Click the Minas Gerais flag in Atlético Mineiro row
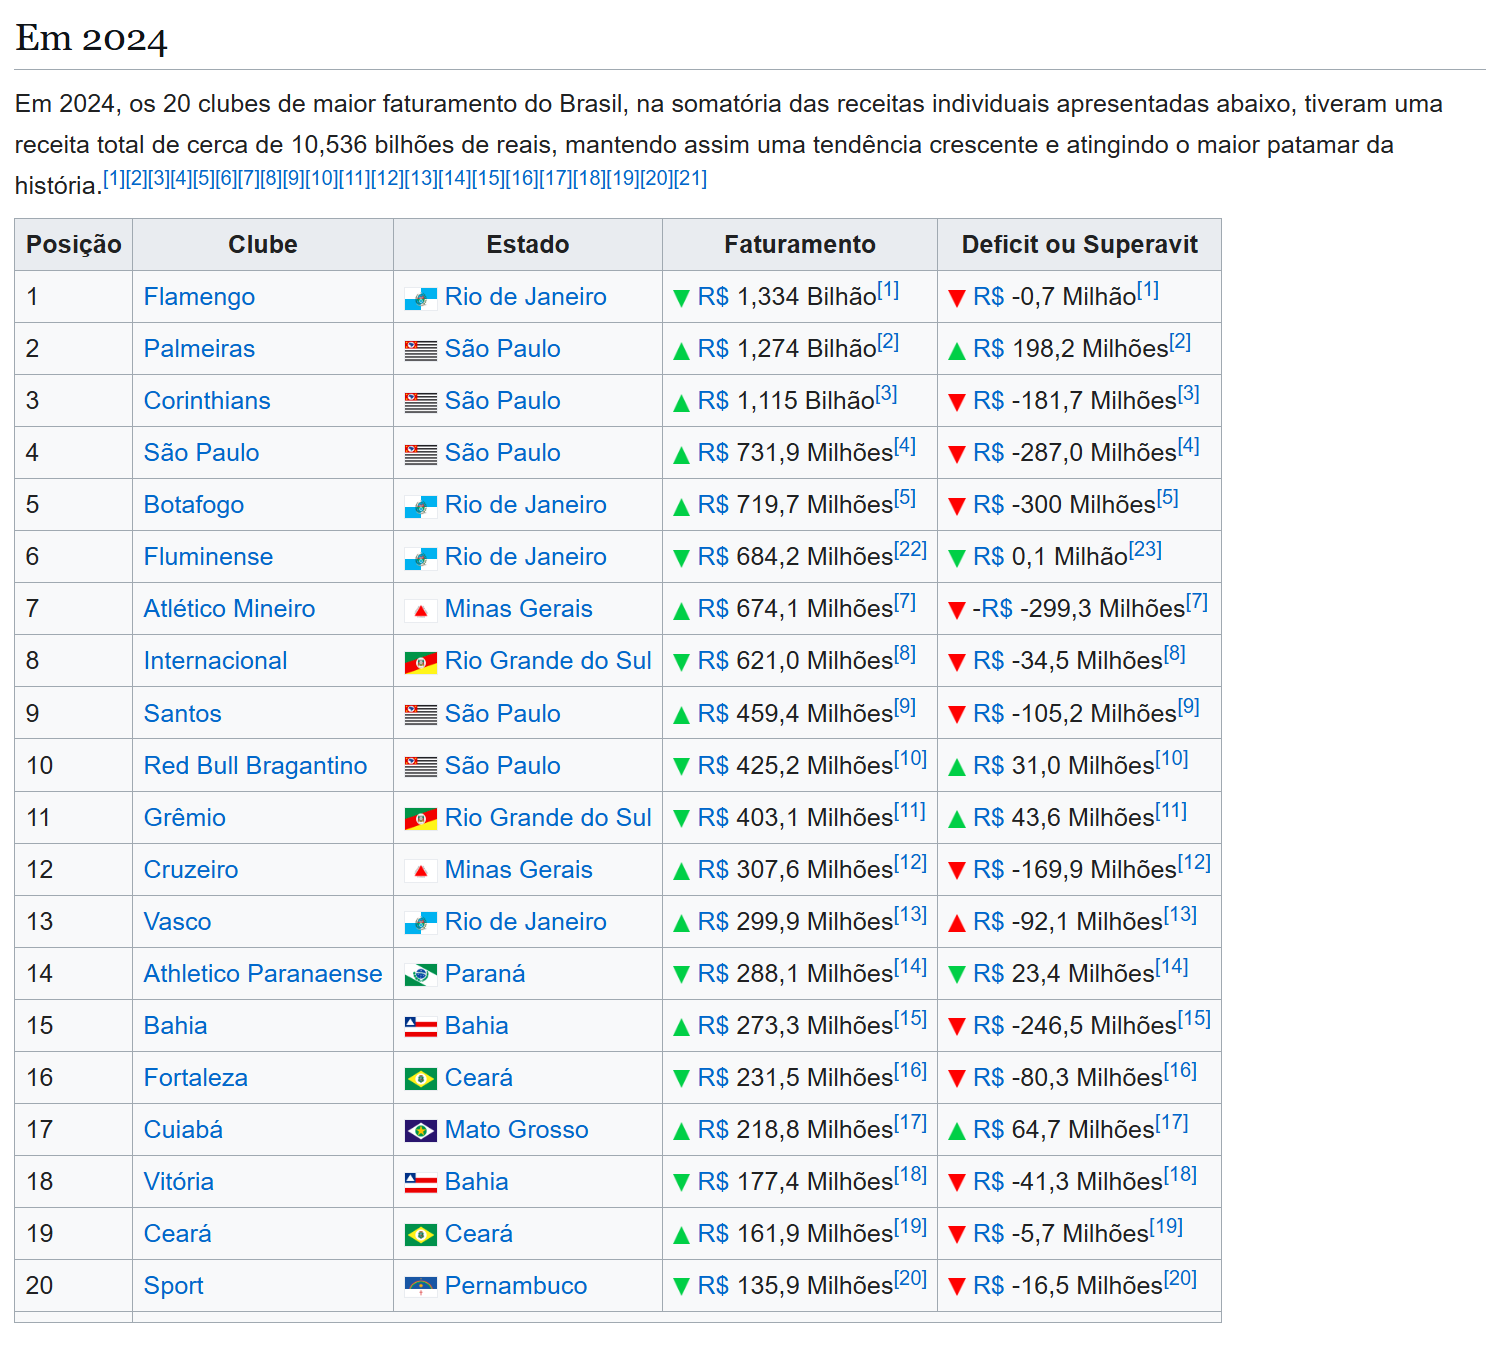This screenshot has height=1345, width=1486. coord(420,610)
